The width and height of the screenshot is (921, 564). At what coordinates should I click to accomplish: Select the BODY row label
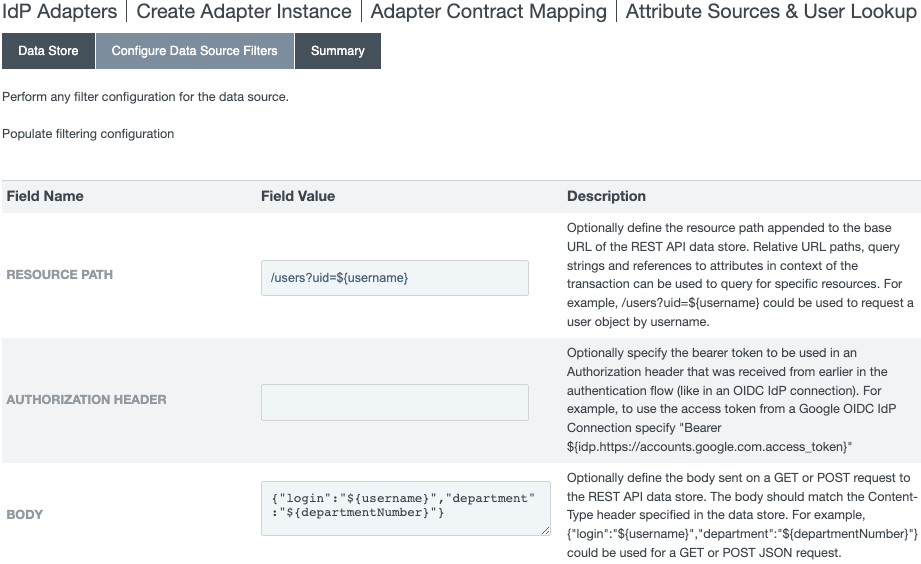(x=24, y=515)
